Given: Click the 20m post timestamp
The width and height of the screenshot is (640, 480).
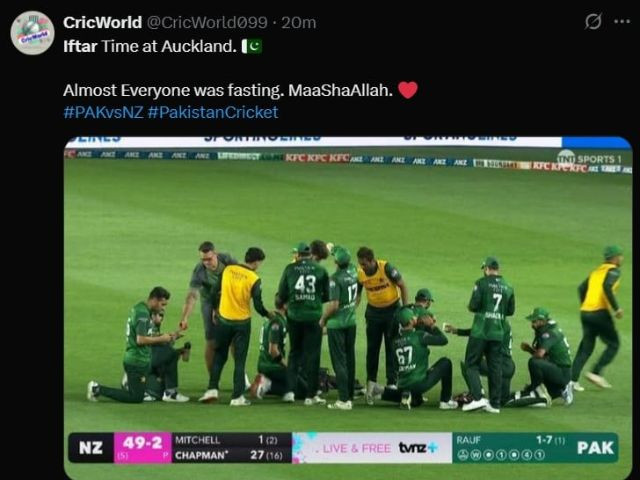Looking at the screenshot, I should click(x=299, y=22).
